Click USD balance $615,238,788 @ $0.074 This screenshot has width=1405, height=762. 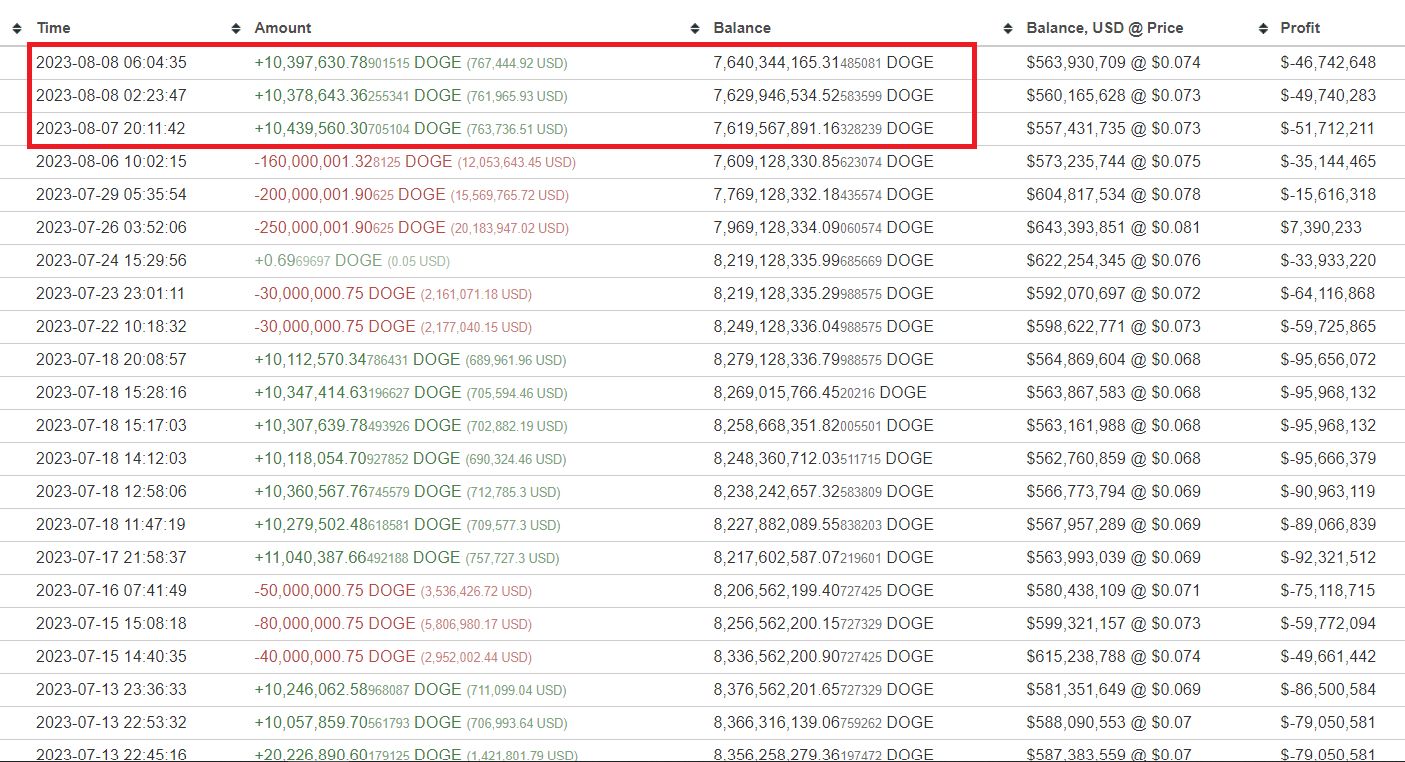tap(1113, 656)
